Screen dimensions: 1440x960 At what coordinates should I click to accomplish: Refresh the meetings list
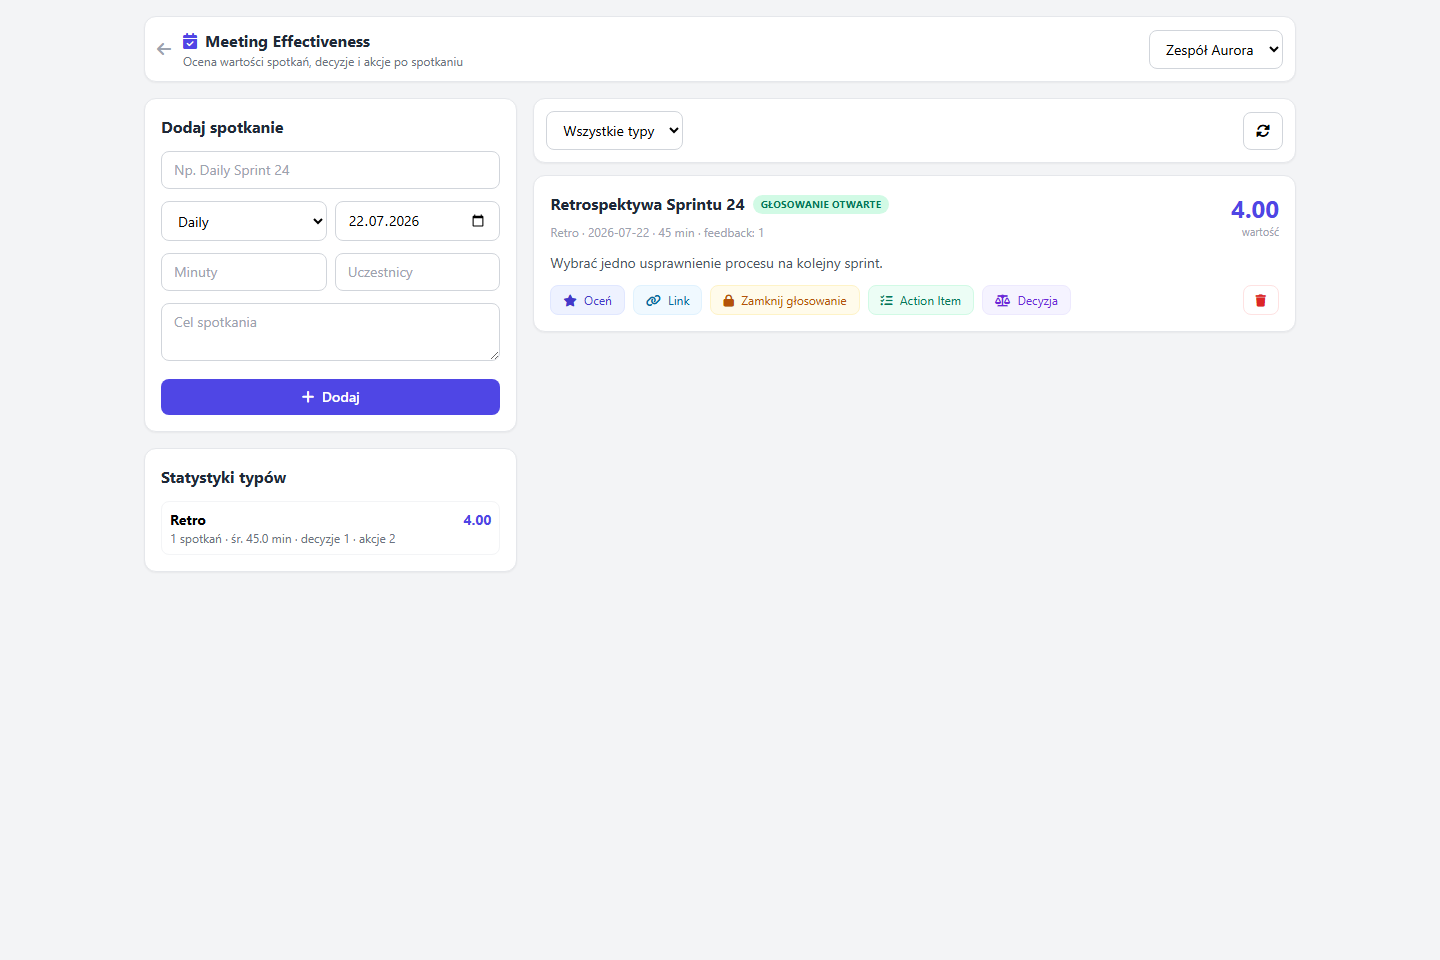(x=1263, y=131)
